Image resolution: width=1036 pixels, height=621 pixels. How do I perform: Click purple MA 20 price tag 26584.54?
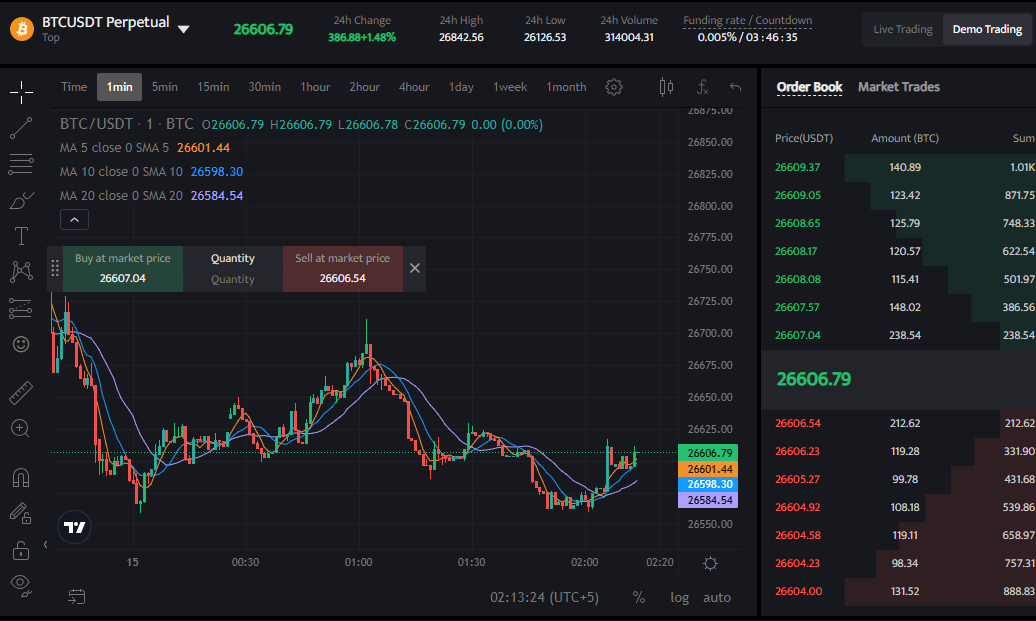coord(708,500)
